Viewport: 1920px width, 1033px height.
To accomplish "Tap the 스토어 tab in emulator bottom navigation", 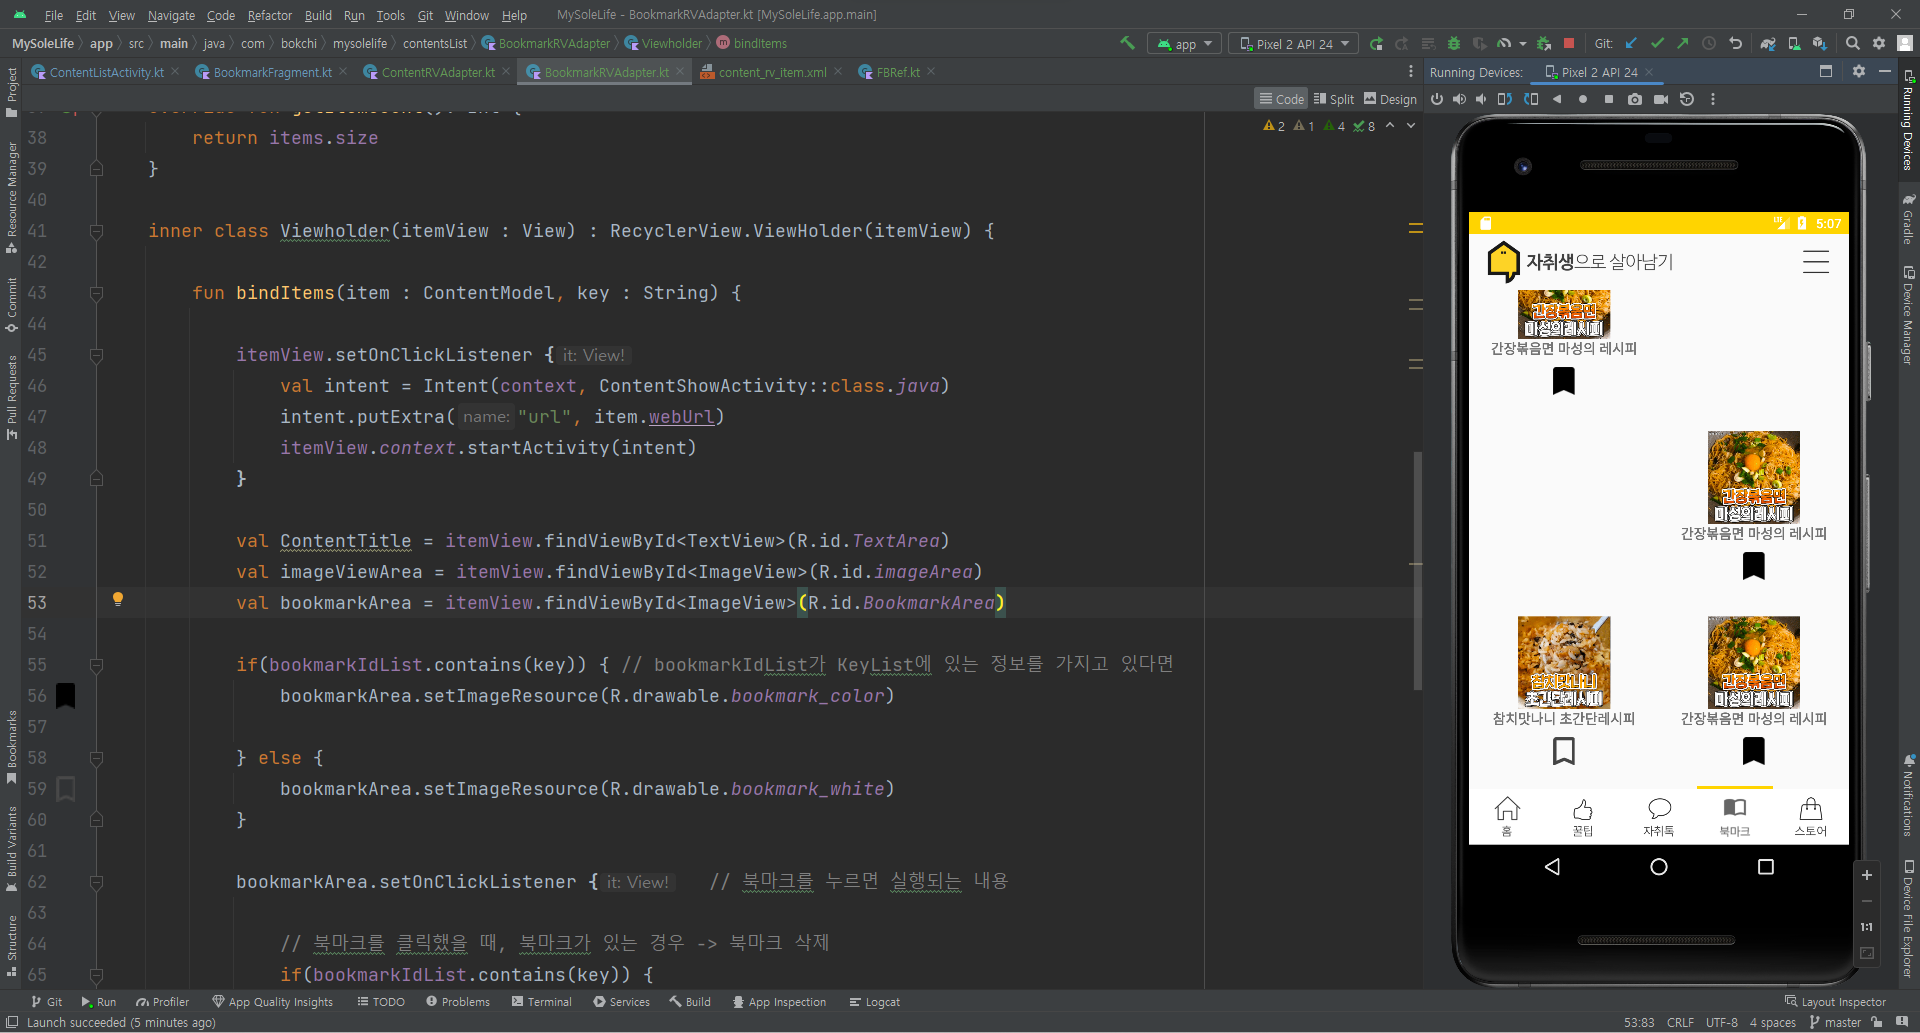I will (1810, 817).
